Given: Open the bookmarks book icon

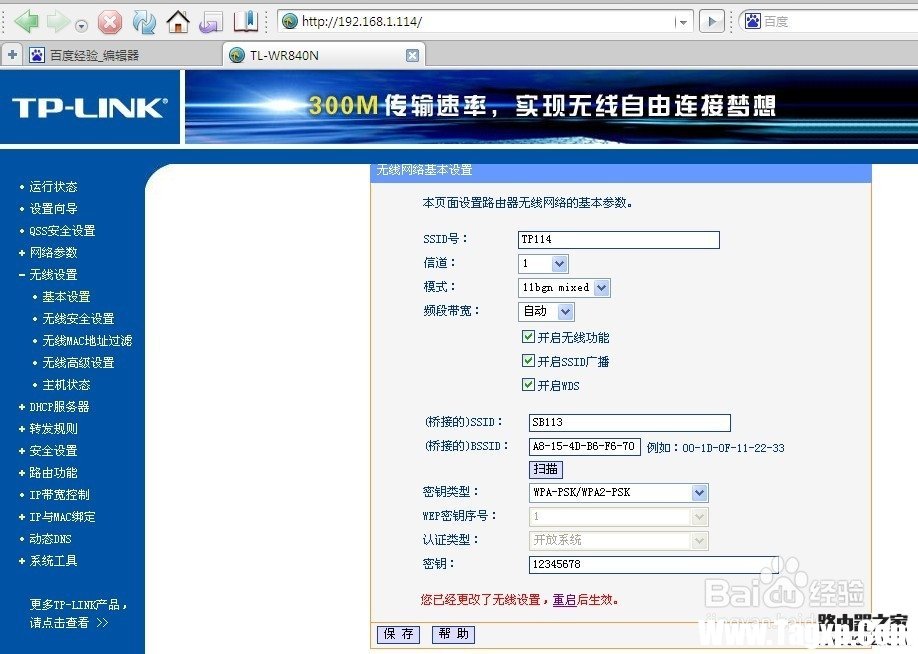Looking at the screenshot, I should [x=246, y=22].
